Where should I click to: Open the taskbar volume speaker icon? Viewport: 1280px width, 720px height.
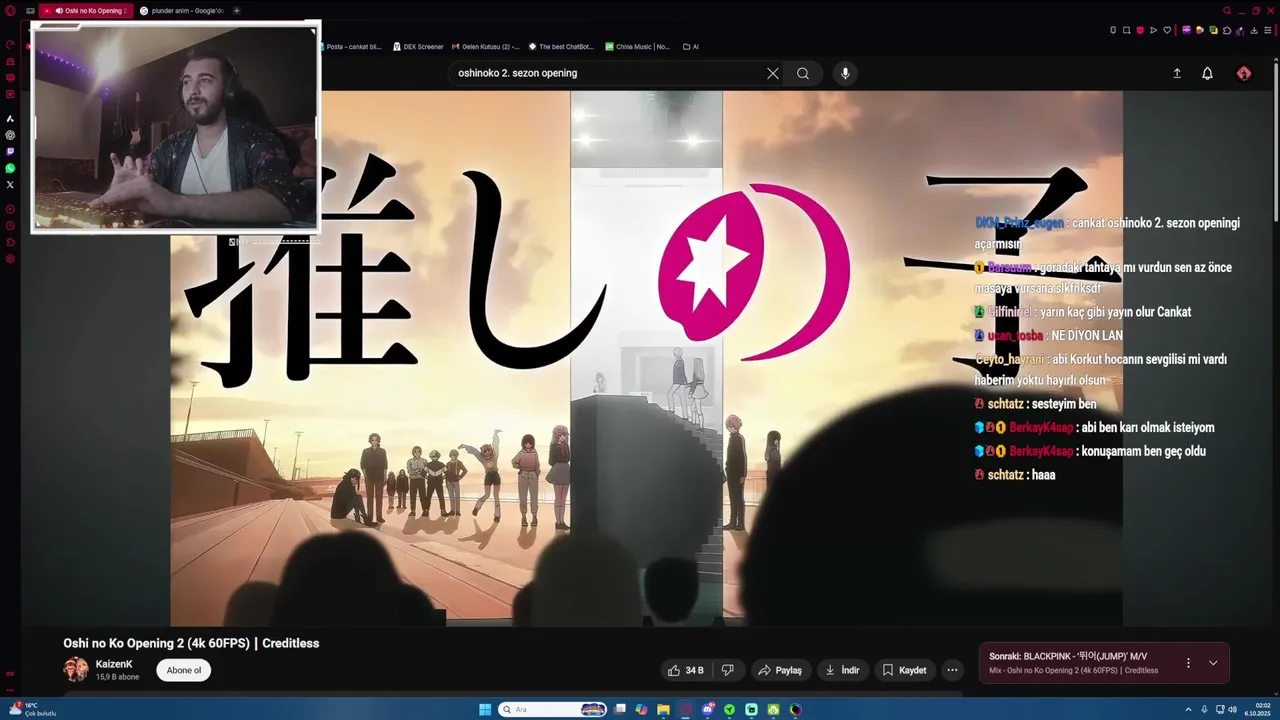1232,709
